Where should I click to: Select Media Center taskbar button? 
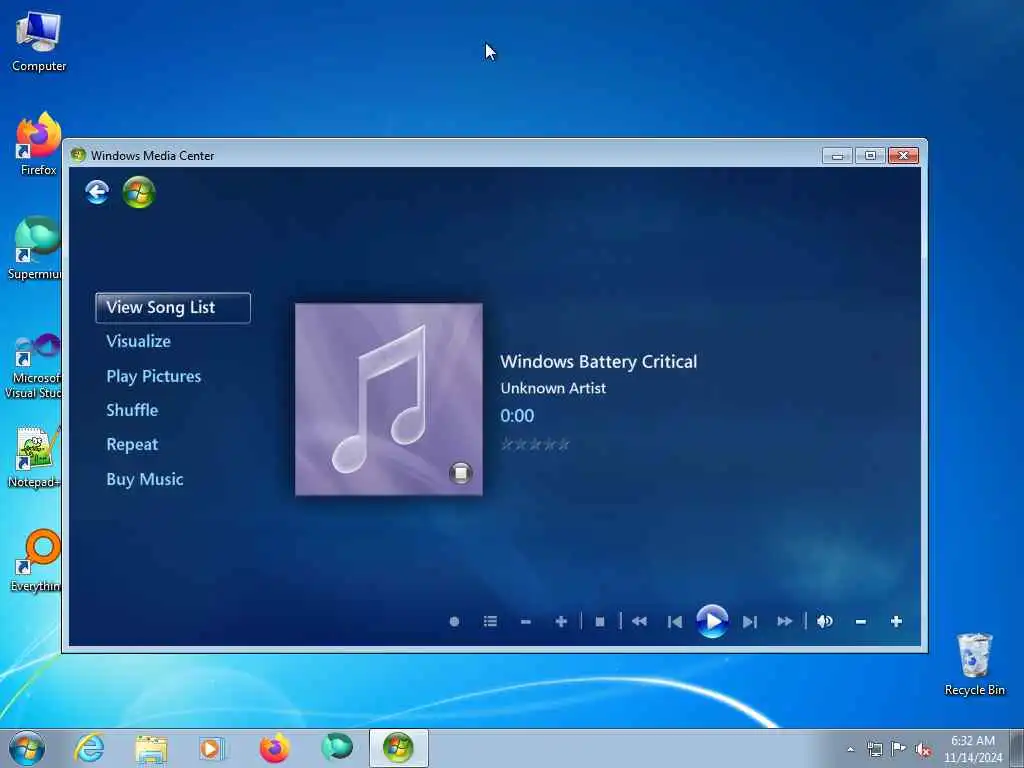398,748
